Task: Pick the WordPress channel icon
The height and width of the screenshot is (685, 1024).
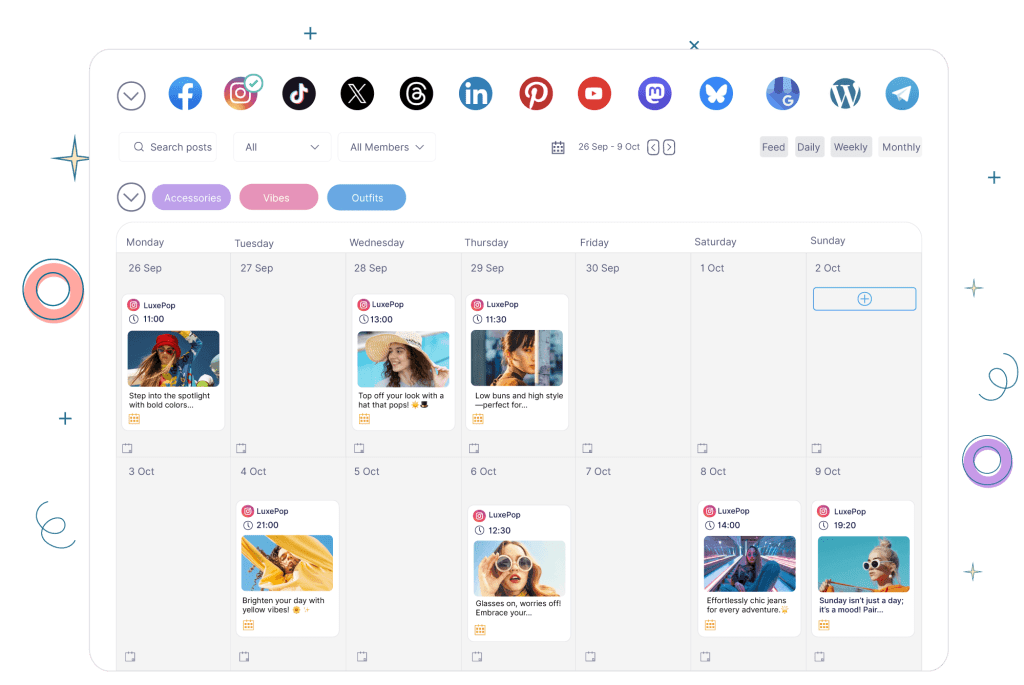Action: [x=844, y=93]
